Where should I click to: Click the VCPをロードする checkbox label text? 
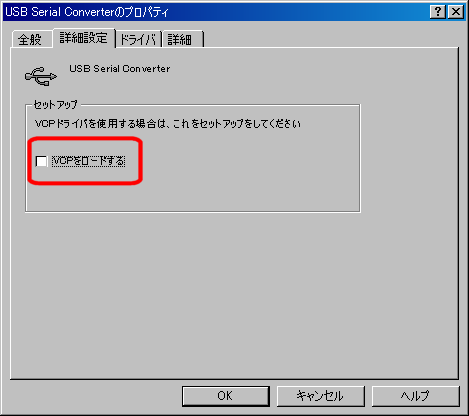pos(89,161)
